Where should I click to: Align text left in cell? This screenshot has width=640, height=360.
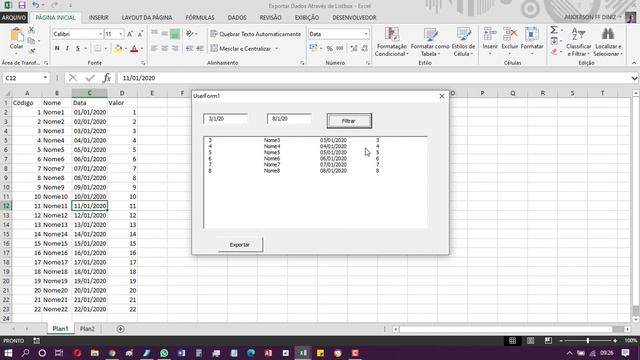154,49
